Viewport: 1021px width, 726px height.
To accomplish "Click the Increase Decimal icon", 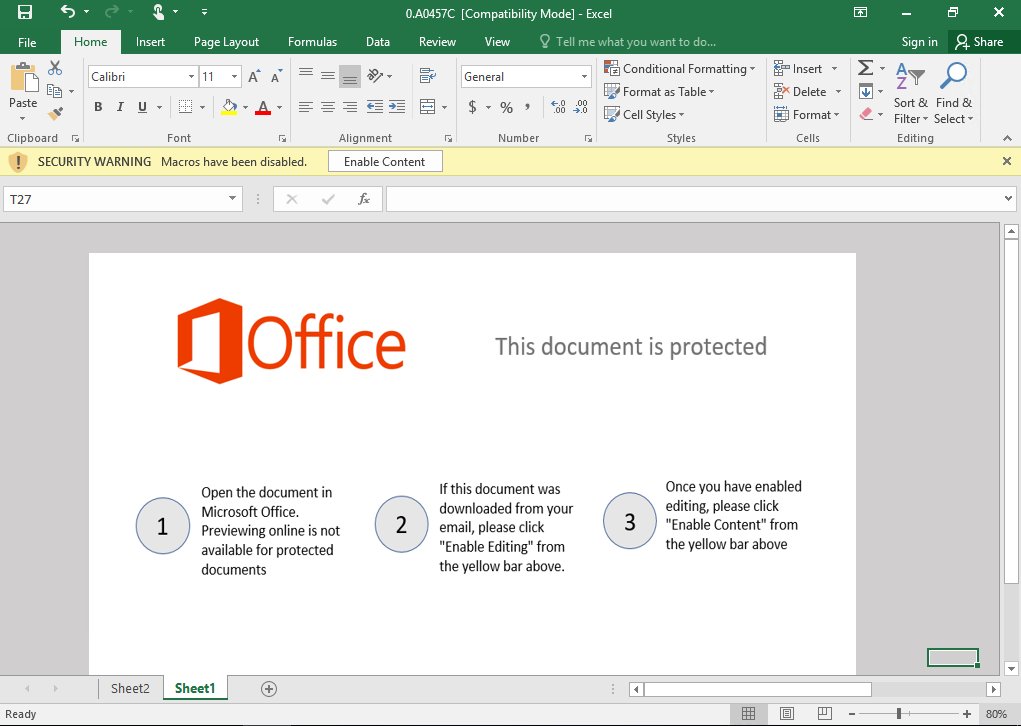I will tap(558, 107).
